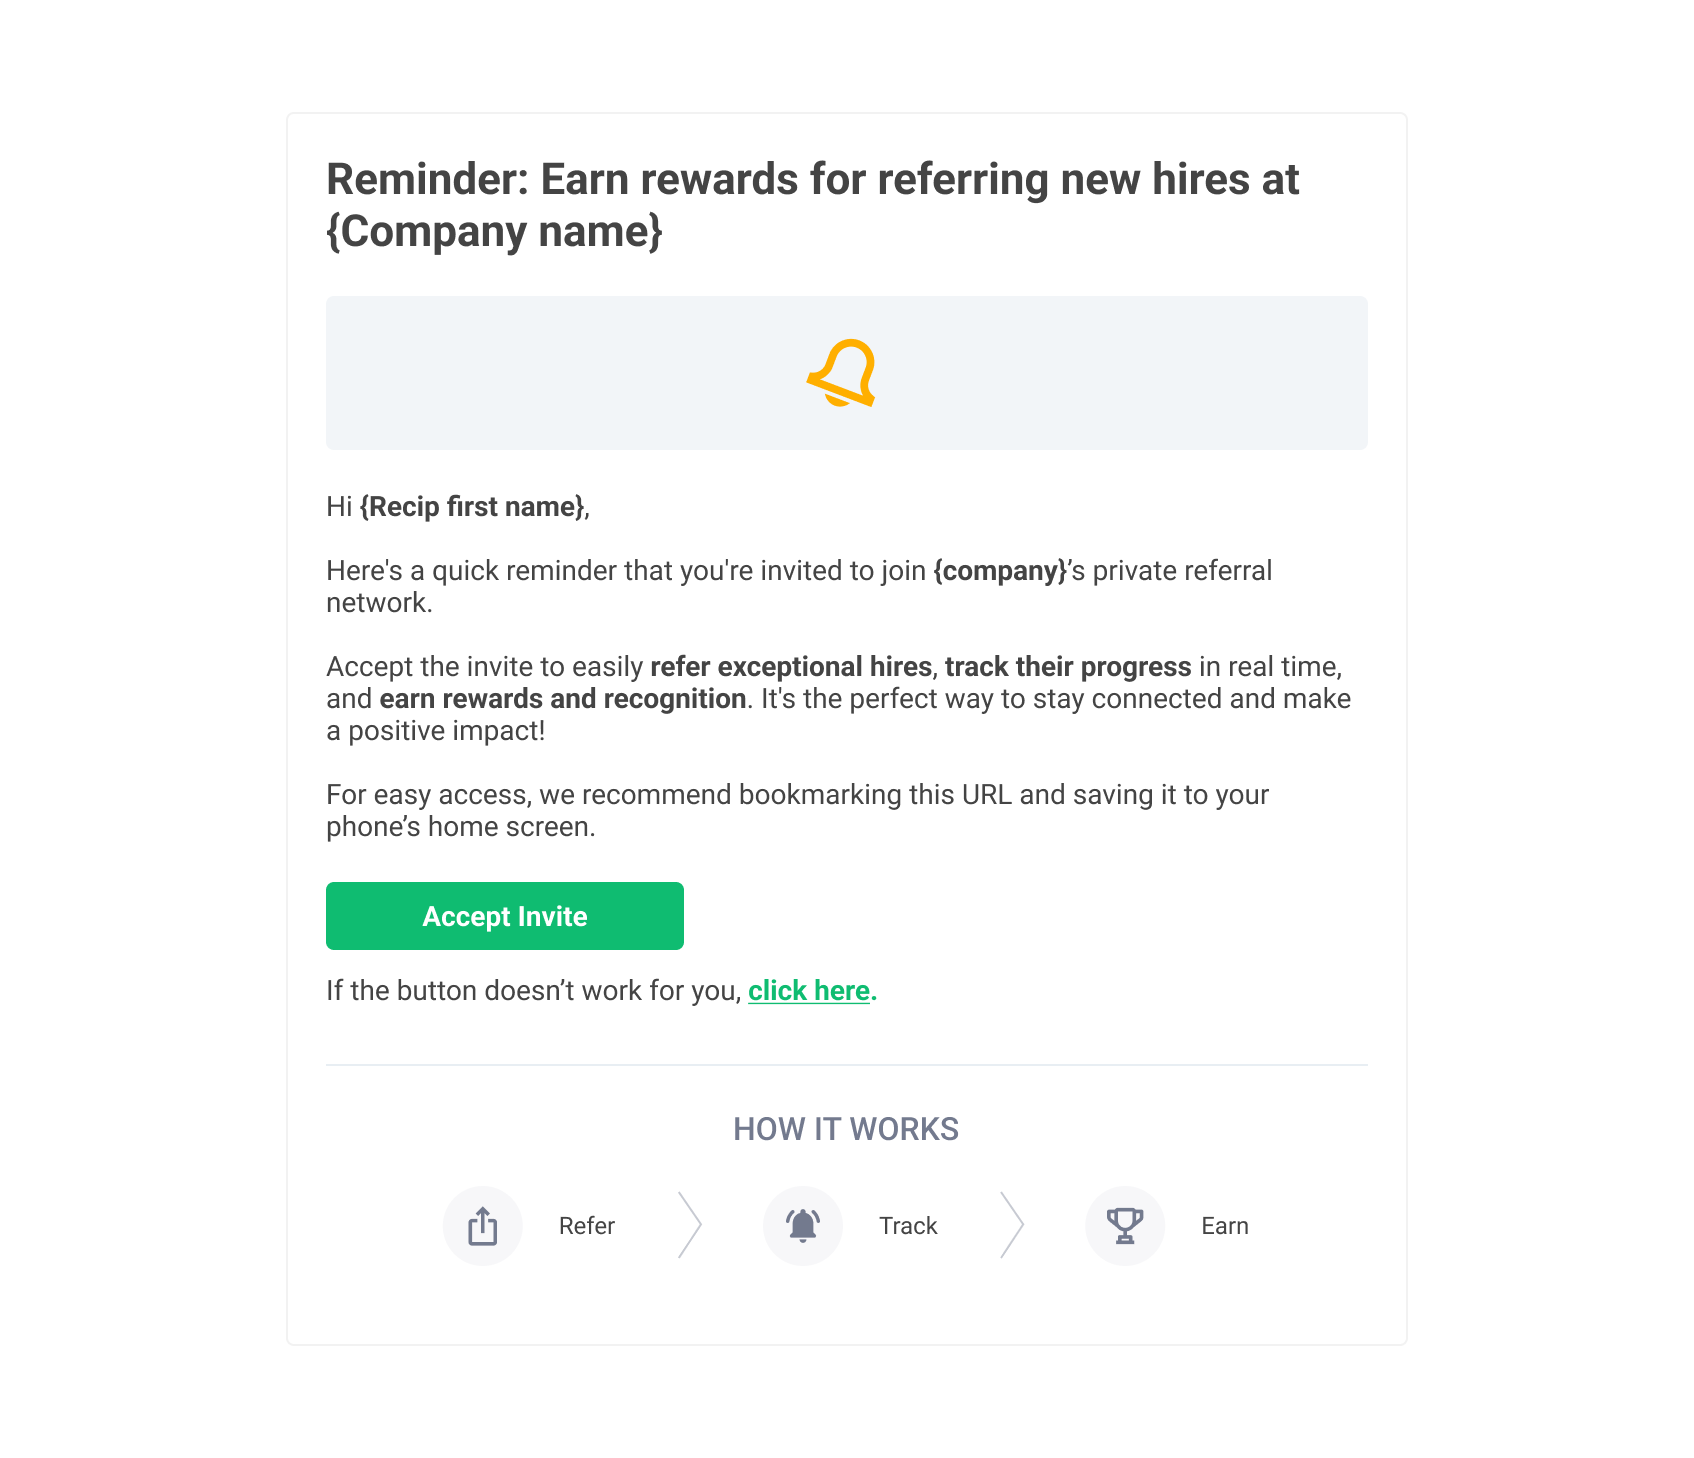
Task: Click the 'HOW IT WORKS' section heading
Action: (x=846, y=1129)
